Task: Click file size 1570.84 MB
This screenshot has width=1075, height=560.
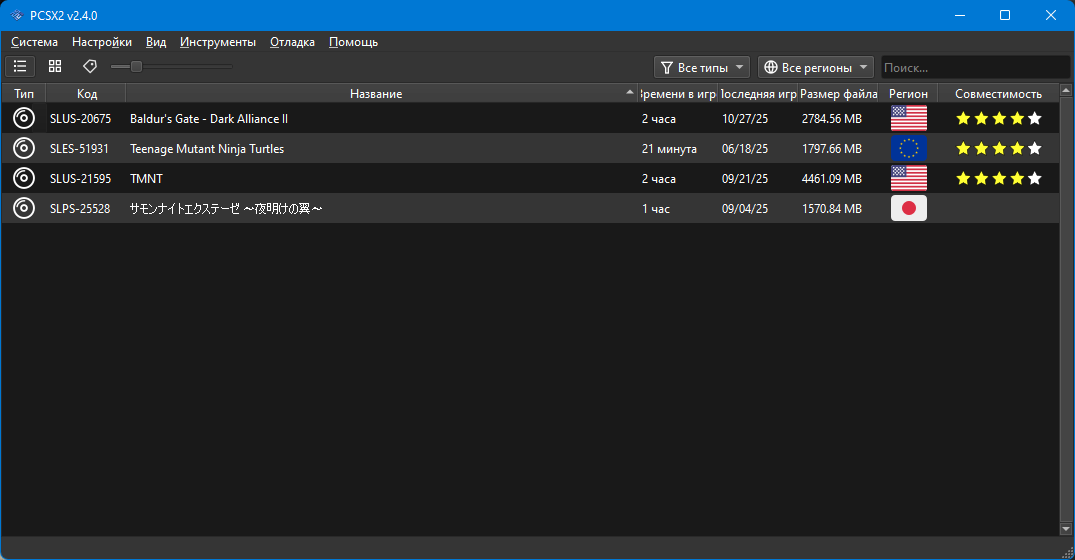Action: click(x=832, y=208)
